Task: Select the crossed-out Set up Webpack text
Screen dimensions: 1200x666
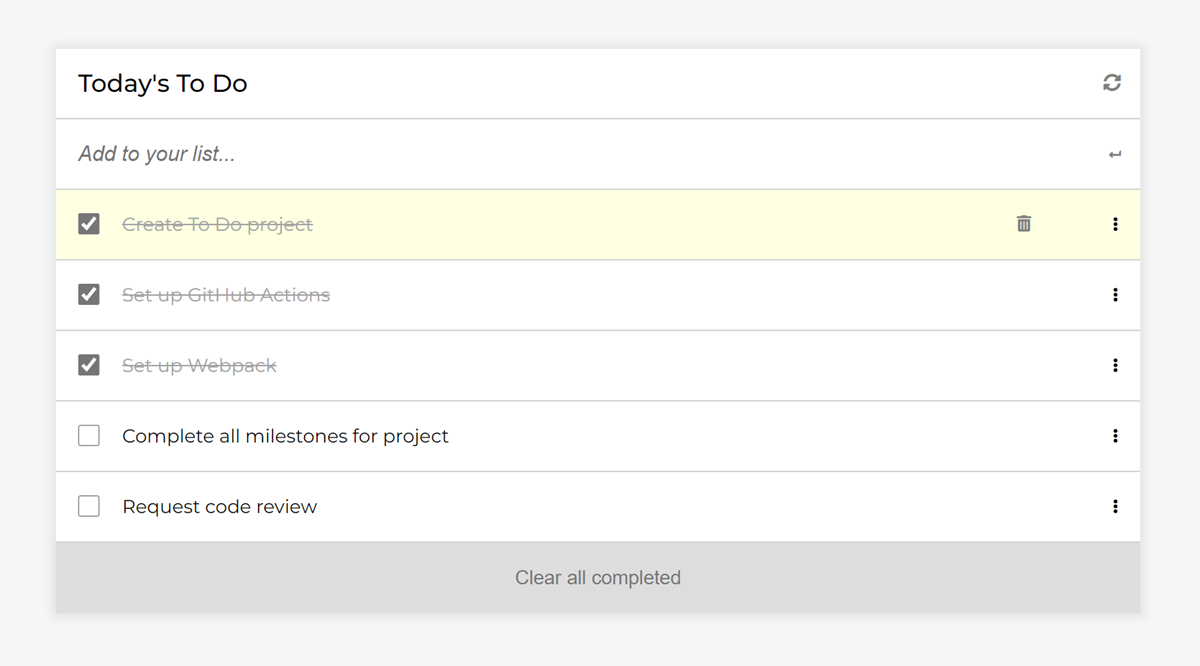Action: pos(199,366)
